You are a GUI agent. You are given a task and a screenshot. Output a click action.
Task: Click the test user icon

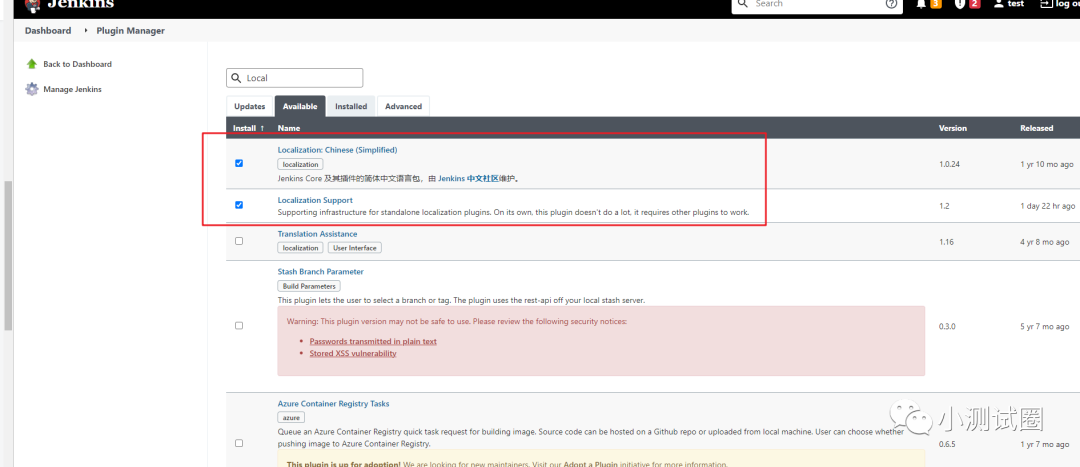pyautogui.click(x=998, y=3)
